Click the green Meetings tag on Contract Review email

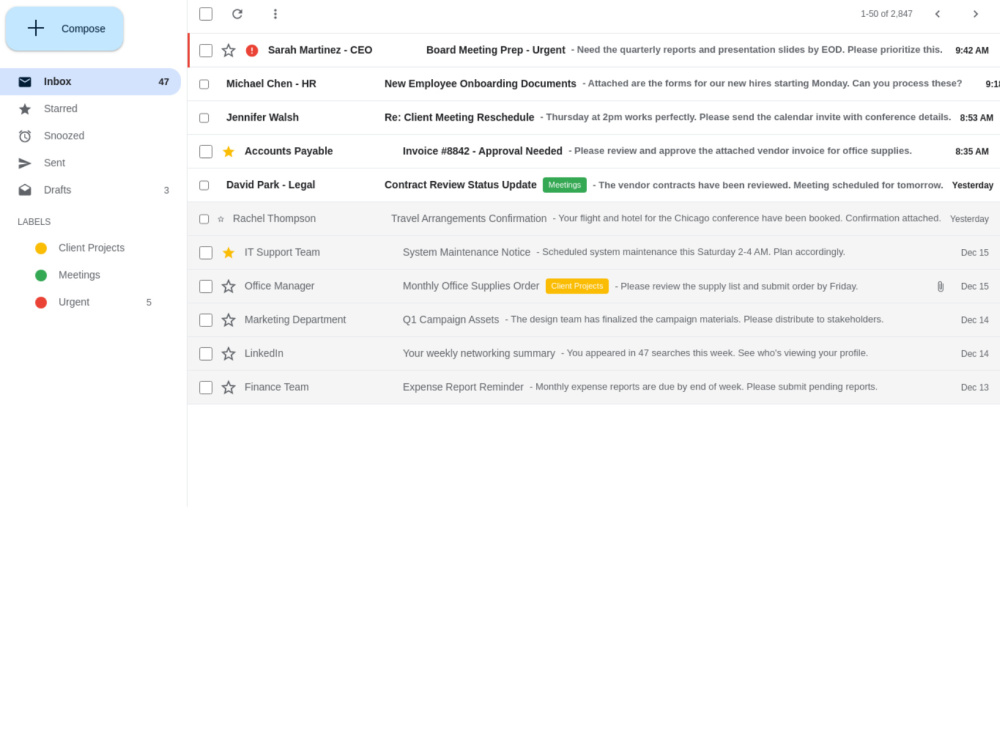click(x=564, y=185)
